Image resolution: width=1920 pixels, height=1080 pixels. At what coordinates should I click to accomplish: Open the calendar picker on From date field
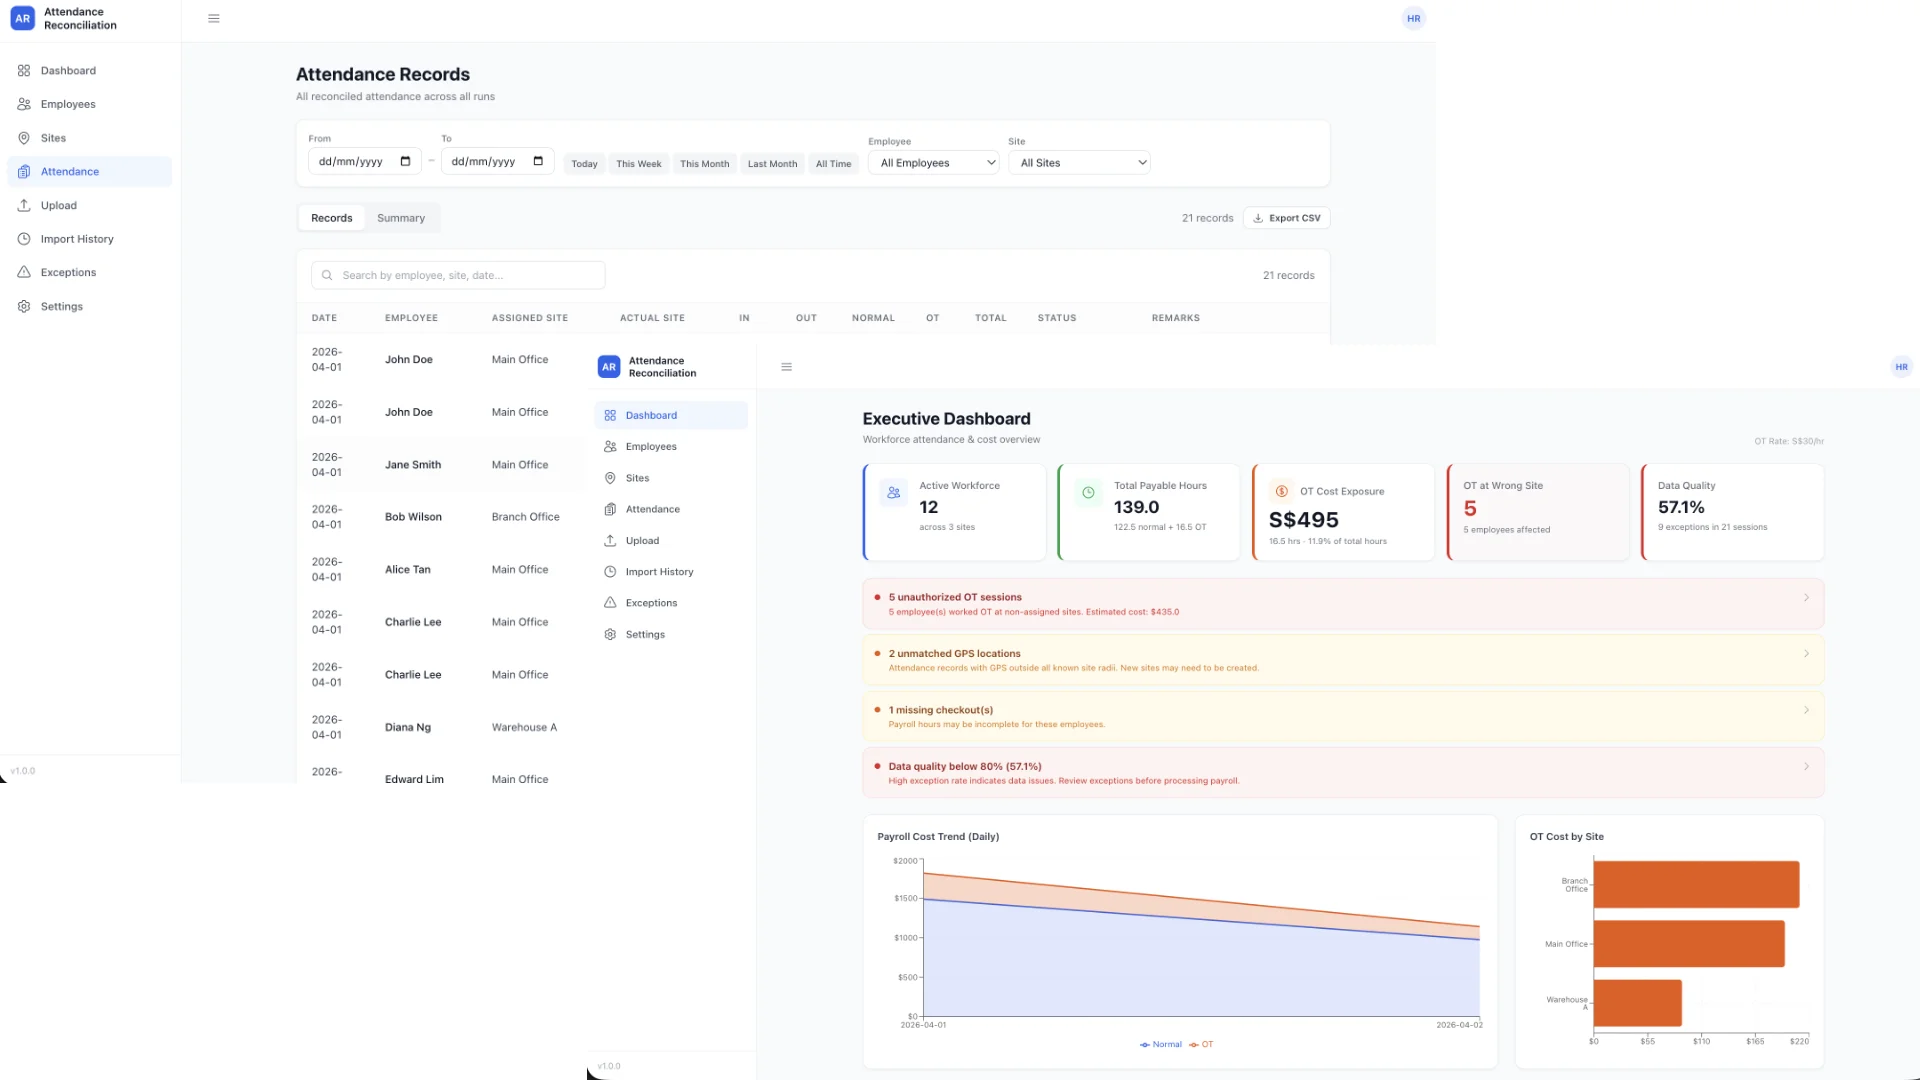[405, 162]
